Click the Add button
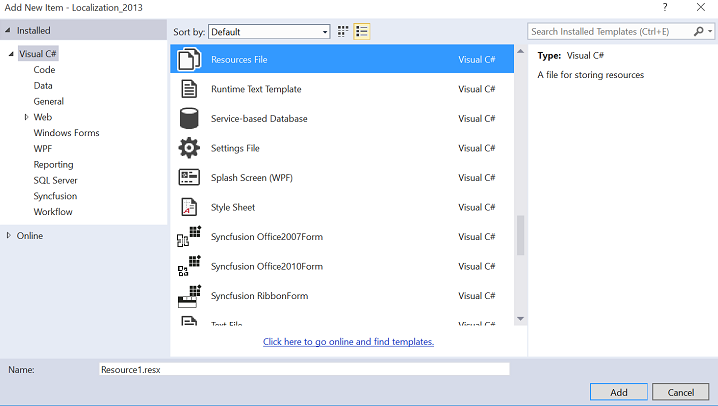The height and width of the screenshot is (406, 718). pyautogui.click(x=619, y=392)
